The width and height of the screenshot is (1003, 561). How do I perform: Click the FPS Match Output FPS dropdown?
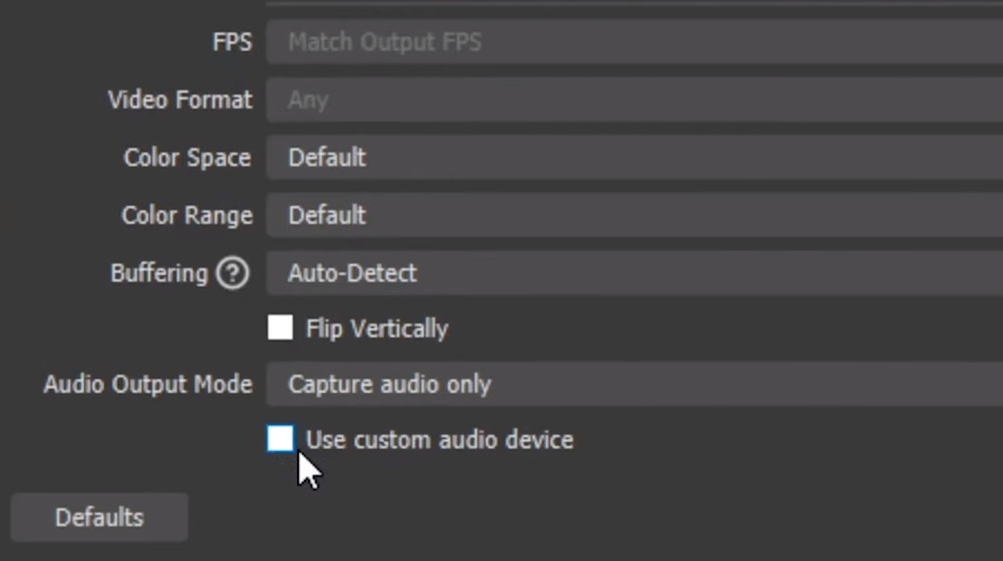point(634,42)
